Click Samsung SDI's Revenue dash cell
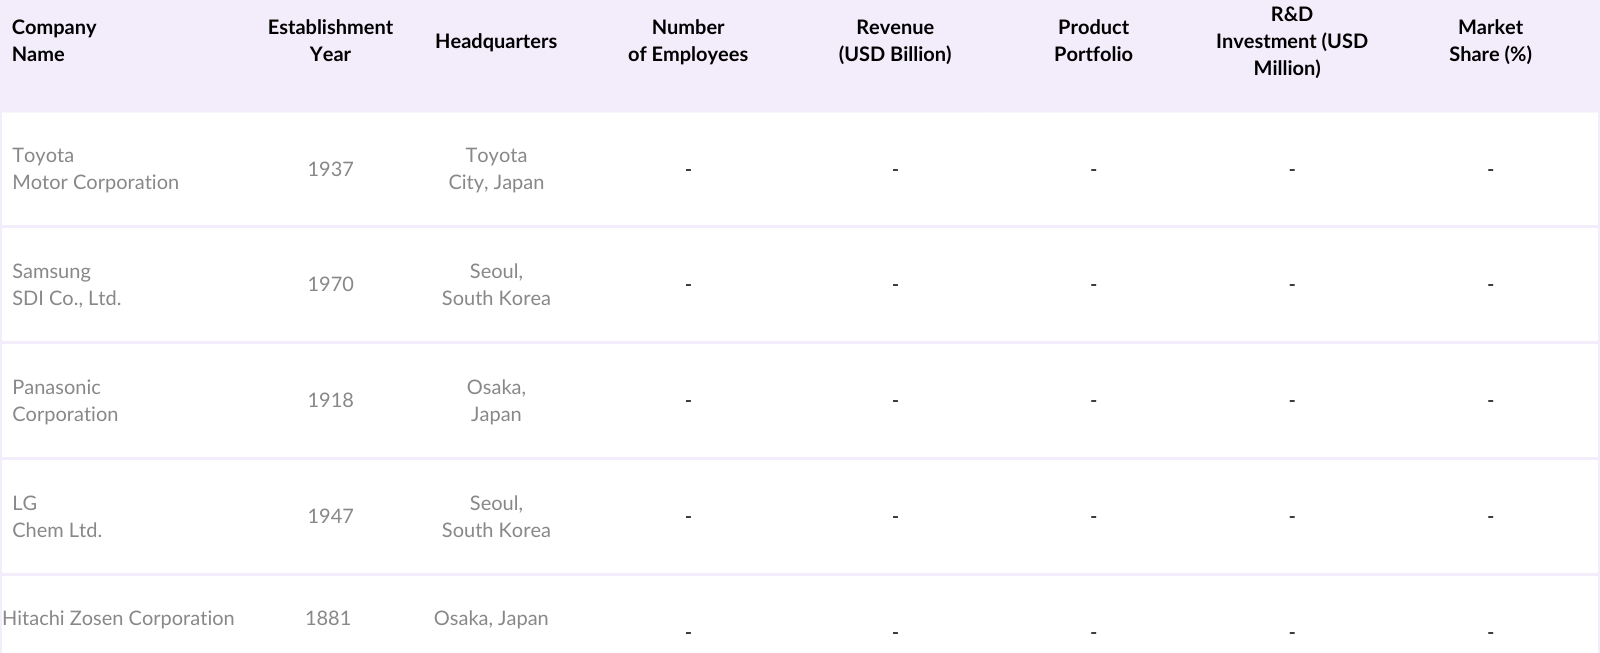Screen dimensions: 1600x653 click(x=895, y=285)
